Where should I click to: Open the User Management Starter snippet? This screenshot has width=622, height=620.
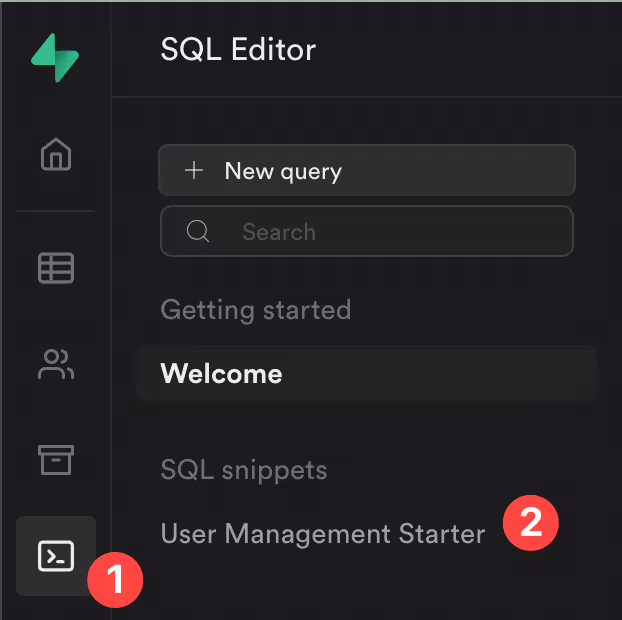(323, 534)
